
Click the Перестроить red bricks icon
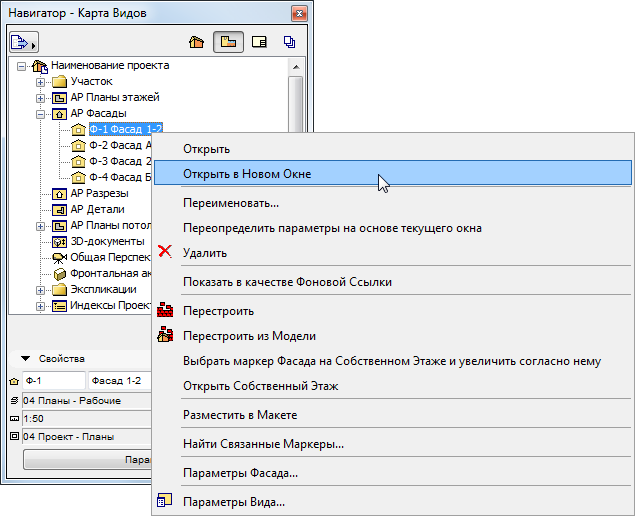pos(165,310)
